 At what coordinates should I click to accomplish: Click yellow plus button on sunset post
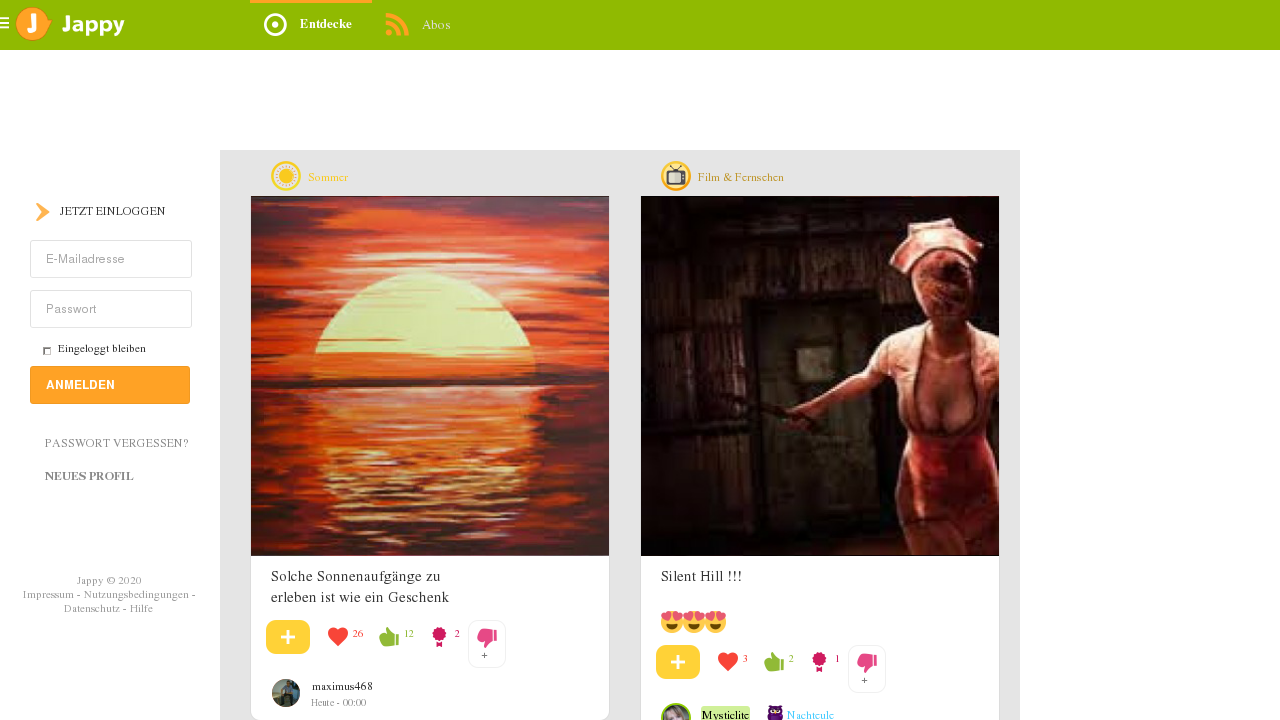(288, 637)
